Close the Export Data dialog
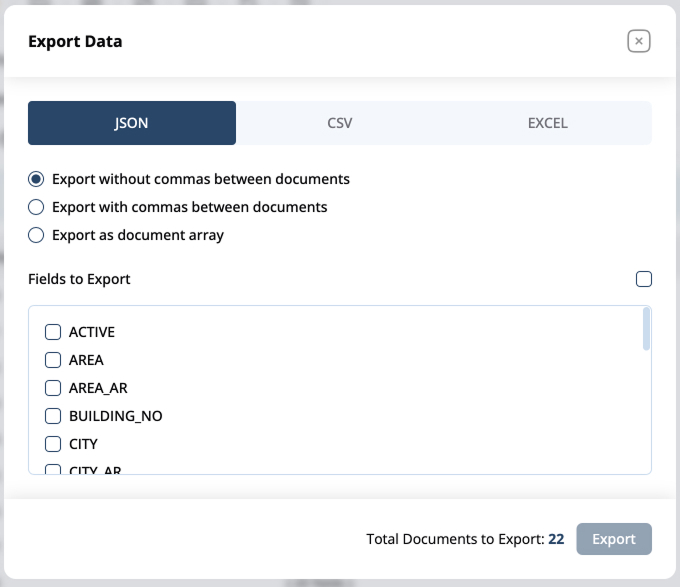 [638, 41]
